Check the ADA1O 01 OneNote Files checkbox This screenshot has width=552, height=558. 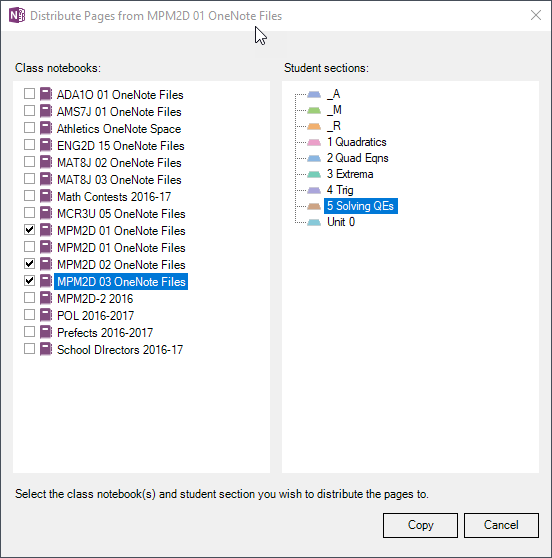(30, 94)
